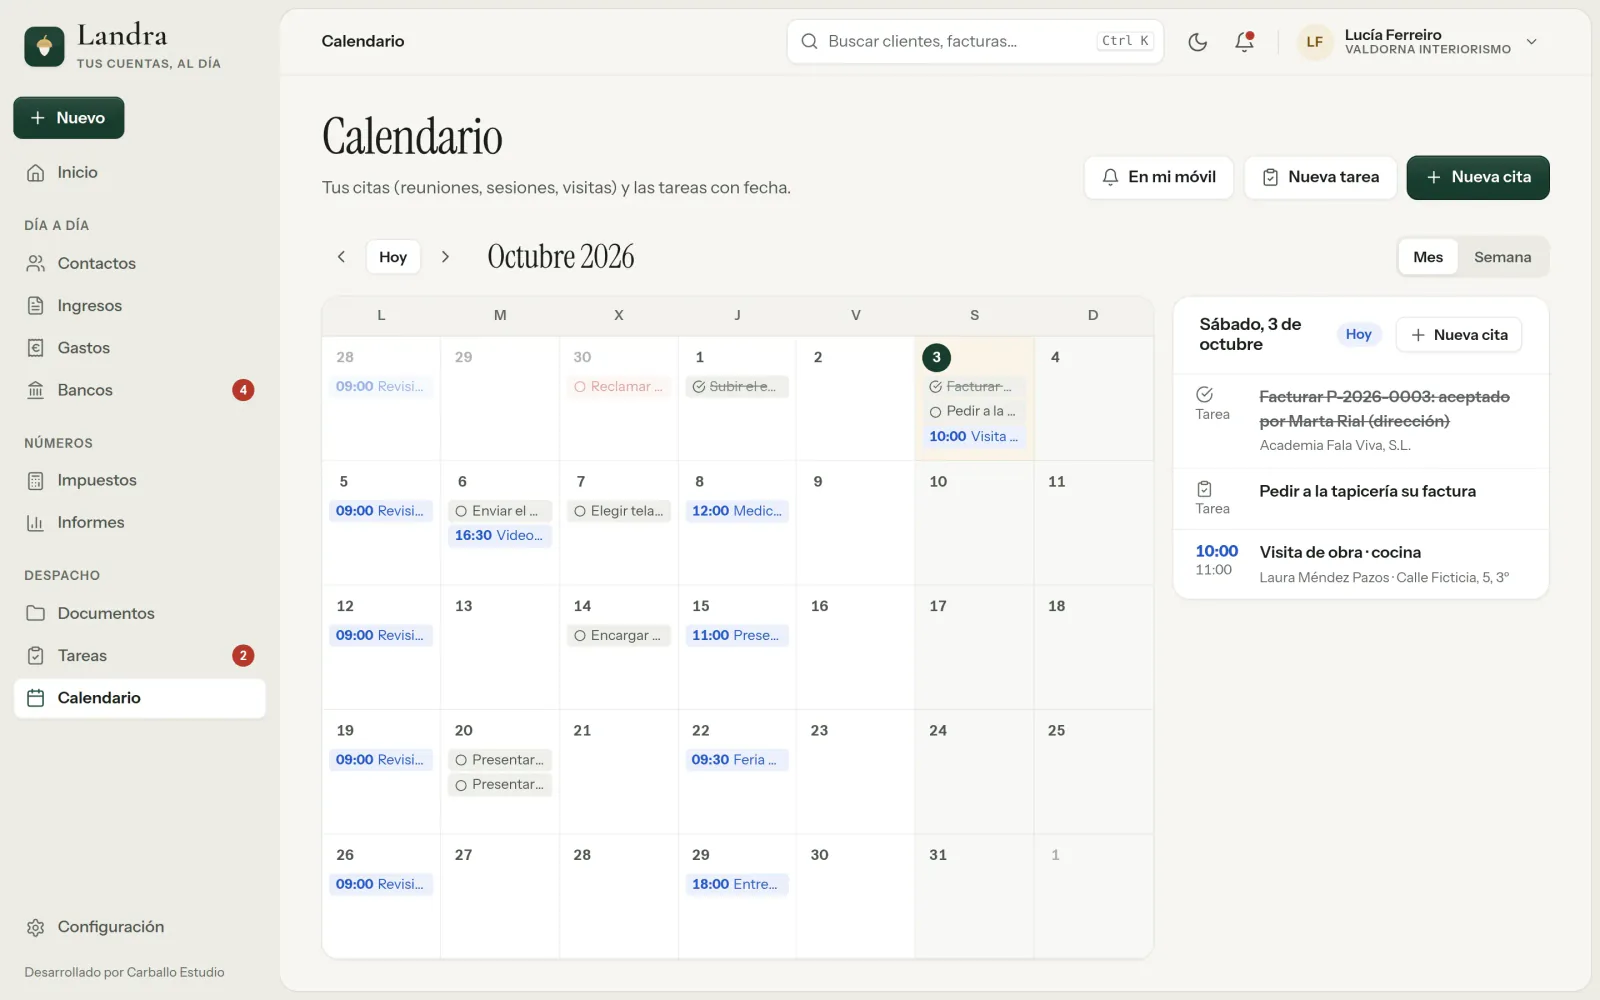Open '16:30 Video...' event on October 6
This screenshot has width=1600, height=1000.
point(500,536)
